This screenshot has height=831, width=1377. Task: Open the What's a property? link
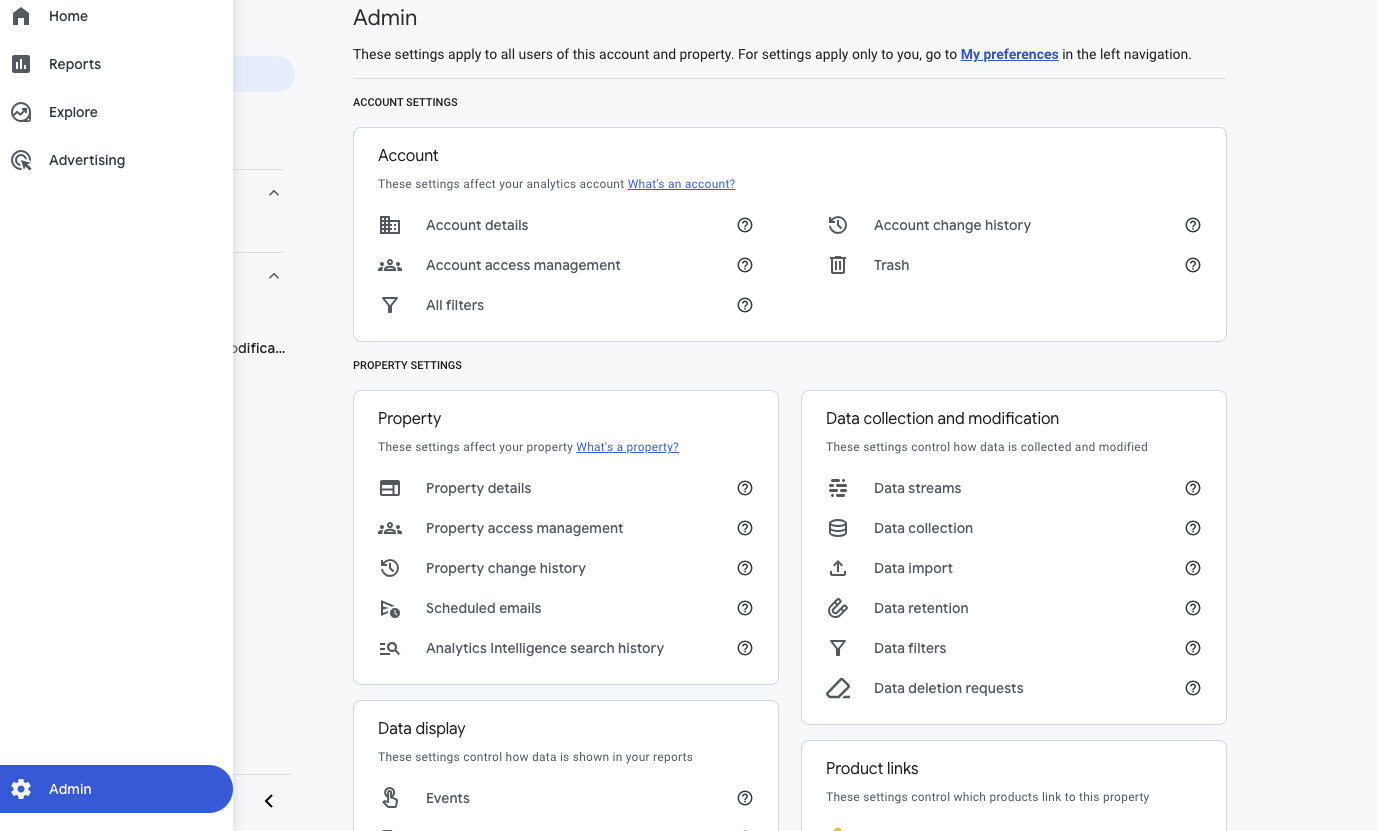[627, 447]
